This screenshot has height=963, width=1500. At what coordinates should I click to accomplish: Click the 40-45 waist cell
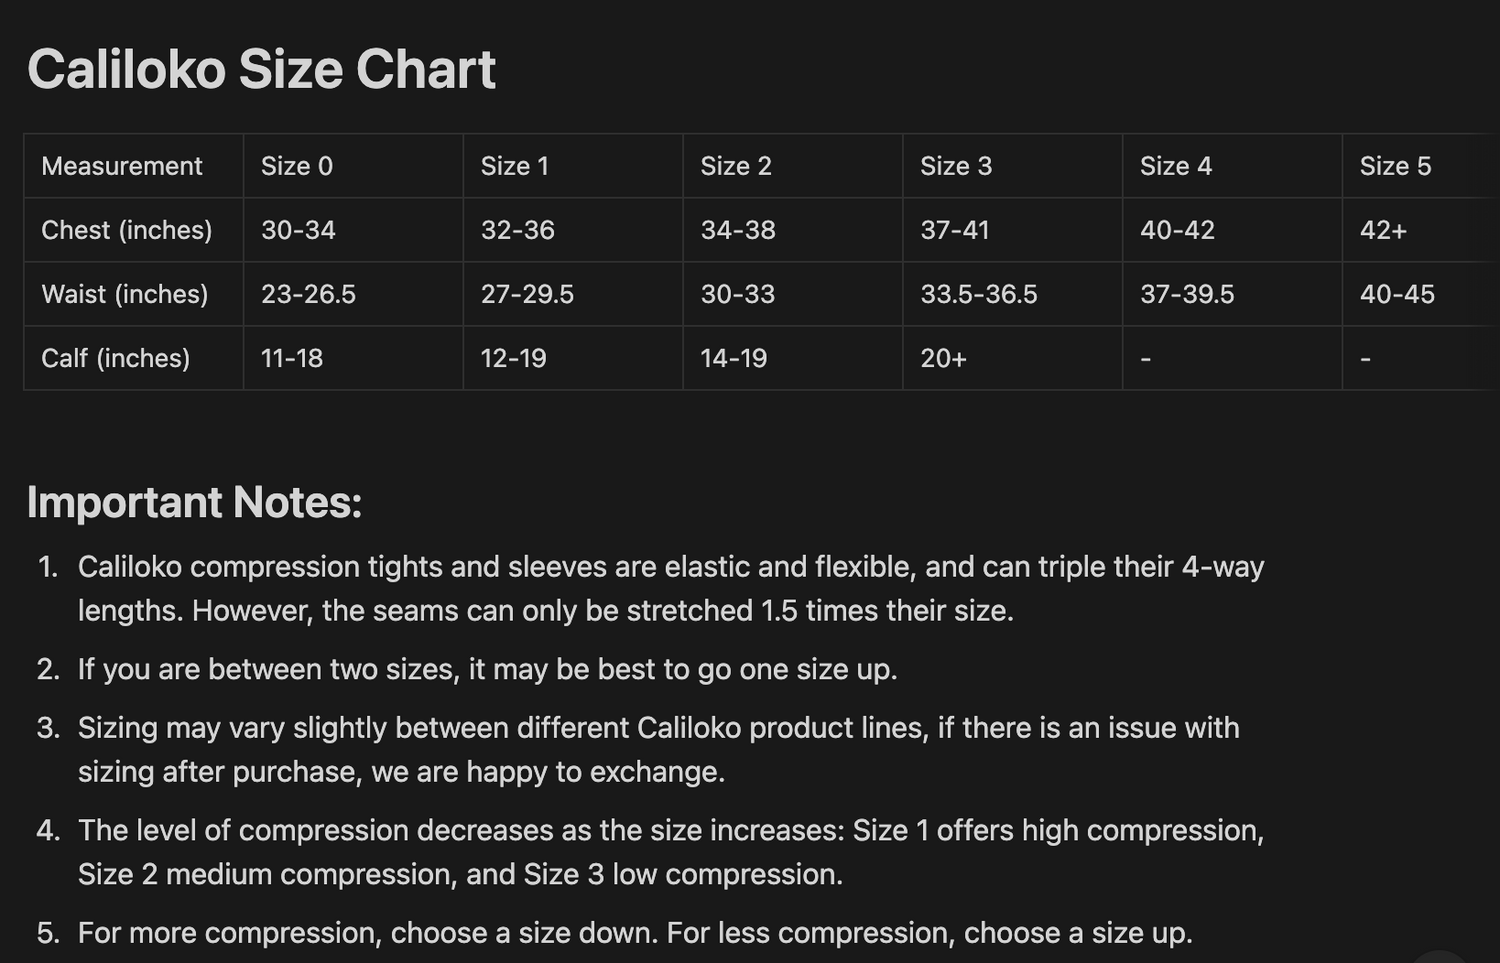1397,294
